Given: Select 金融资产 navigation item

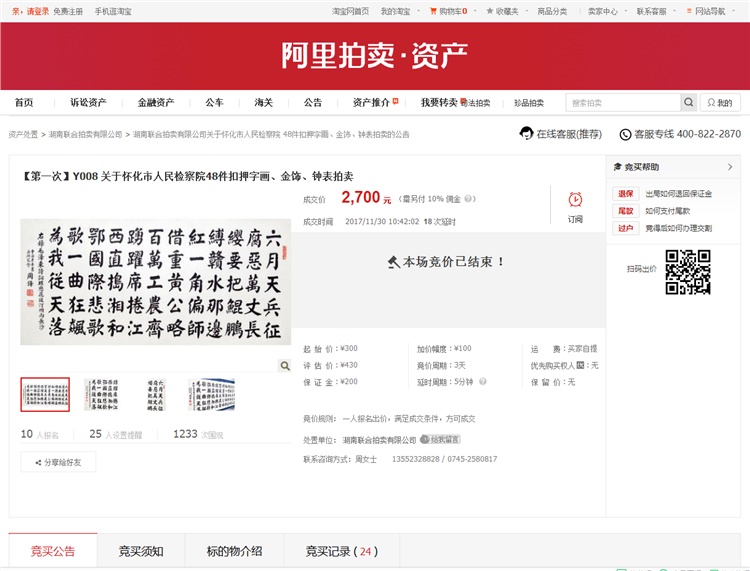Looking at the screenshot, I should tap(156, 102).
